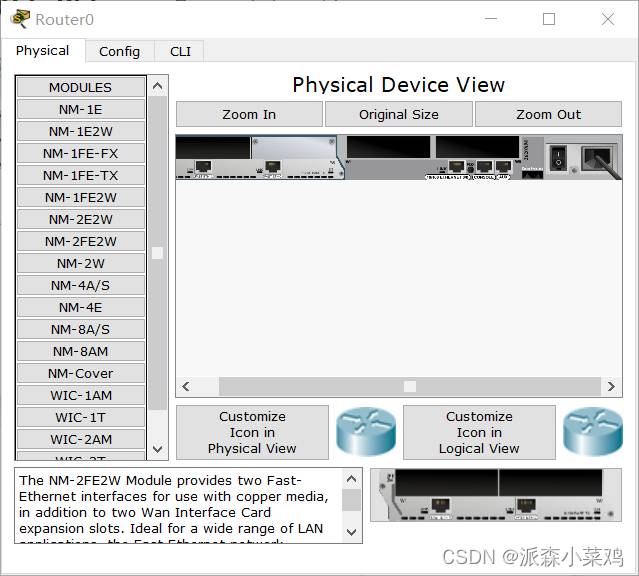Select the WIC-2AM module

81,439
